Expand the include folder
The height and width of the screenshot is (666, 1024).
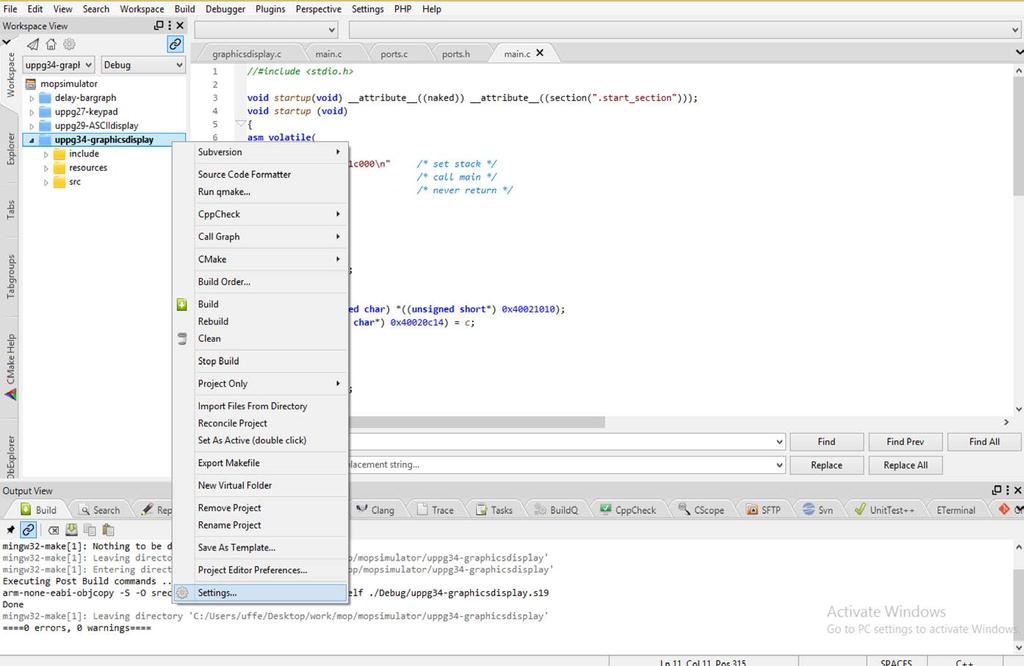[46, 155]
